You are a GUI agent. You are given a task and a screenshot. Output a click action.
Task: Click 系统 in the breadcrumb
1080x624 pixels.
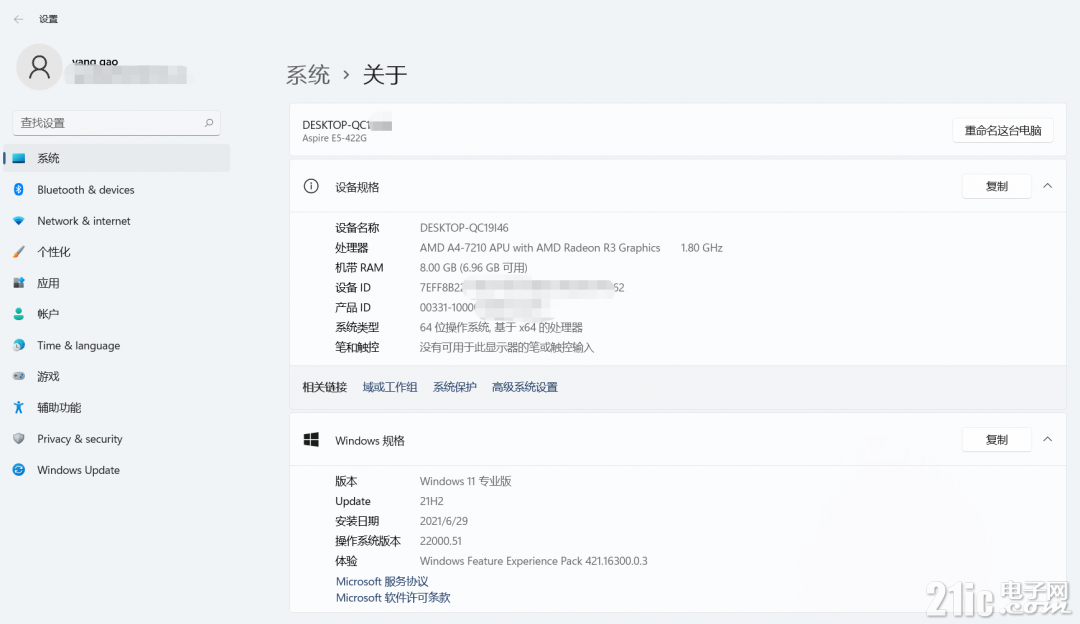tap(308, 74)
